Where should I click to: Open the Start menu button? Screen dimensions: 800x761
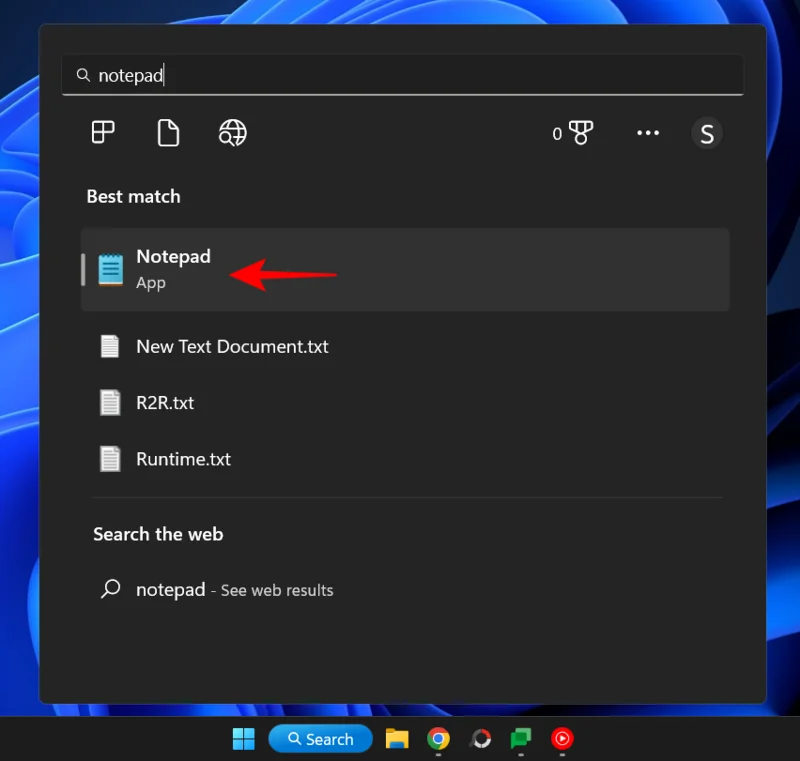(242, 739)
